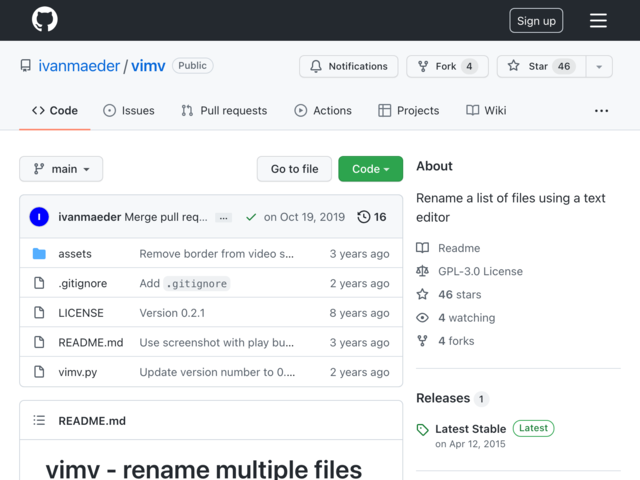Click the fork count badge 4
This screenshot has width=640, height=480.
click(469, 66)
